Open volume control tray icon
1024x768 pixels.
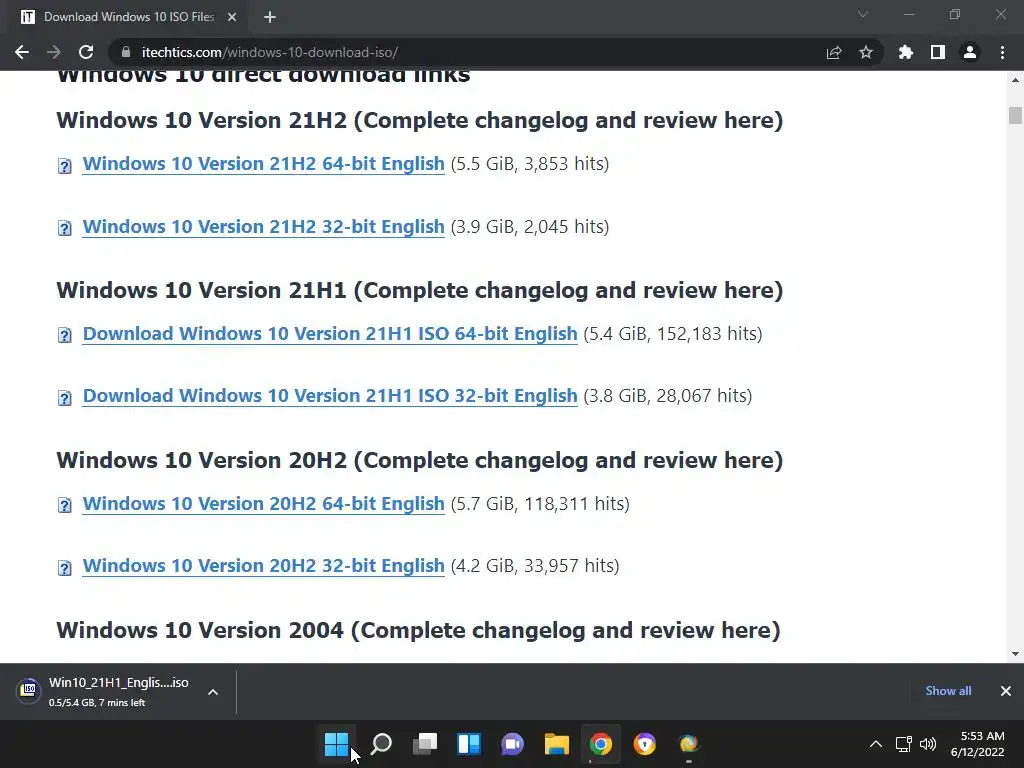click(927, 744)
